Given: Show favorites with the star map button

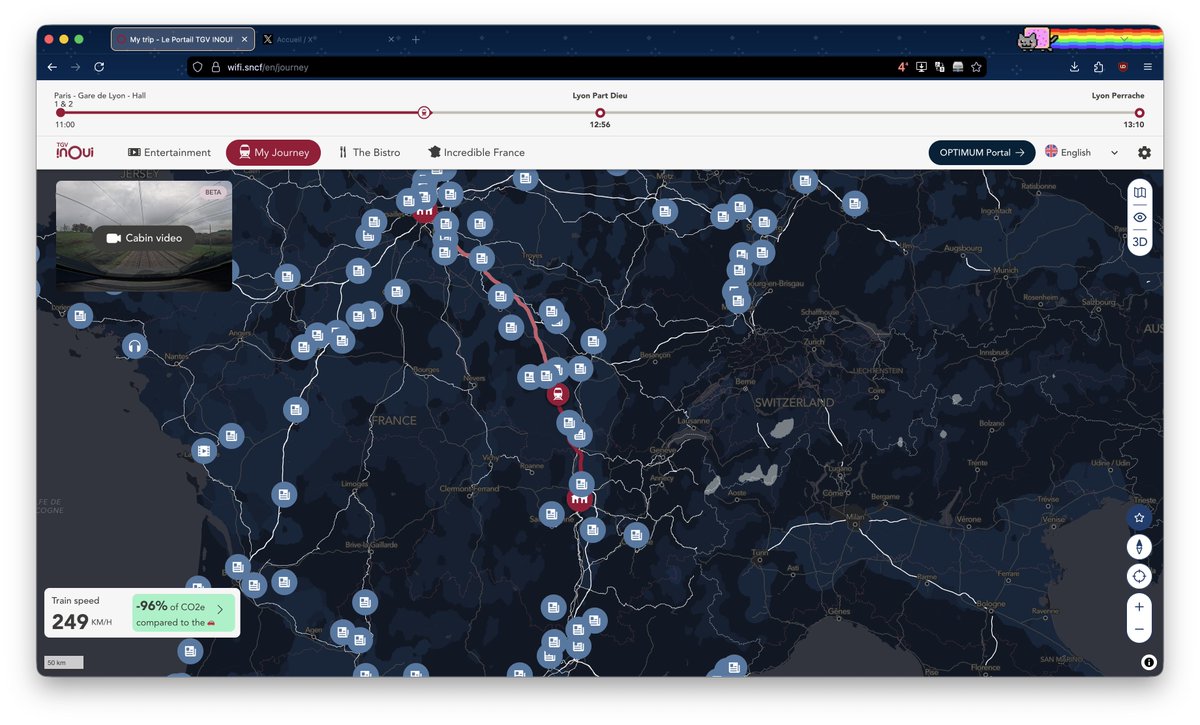Looking at the screenshot, I should click(1138, 518).
